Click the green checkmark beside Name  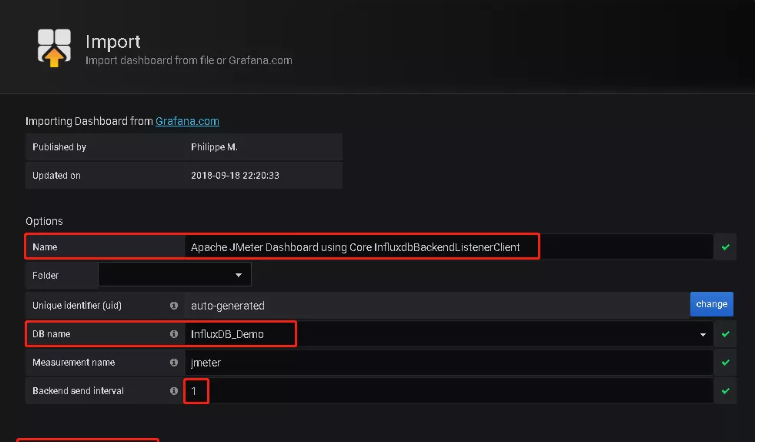[726, 247]
